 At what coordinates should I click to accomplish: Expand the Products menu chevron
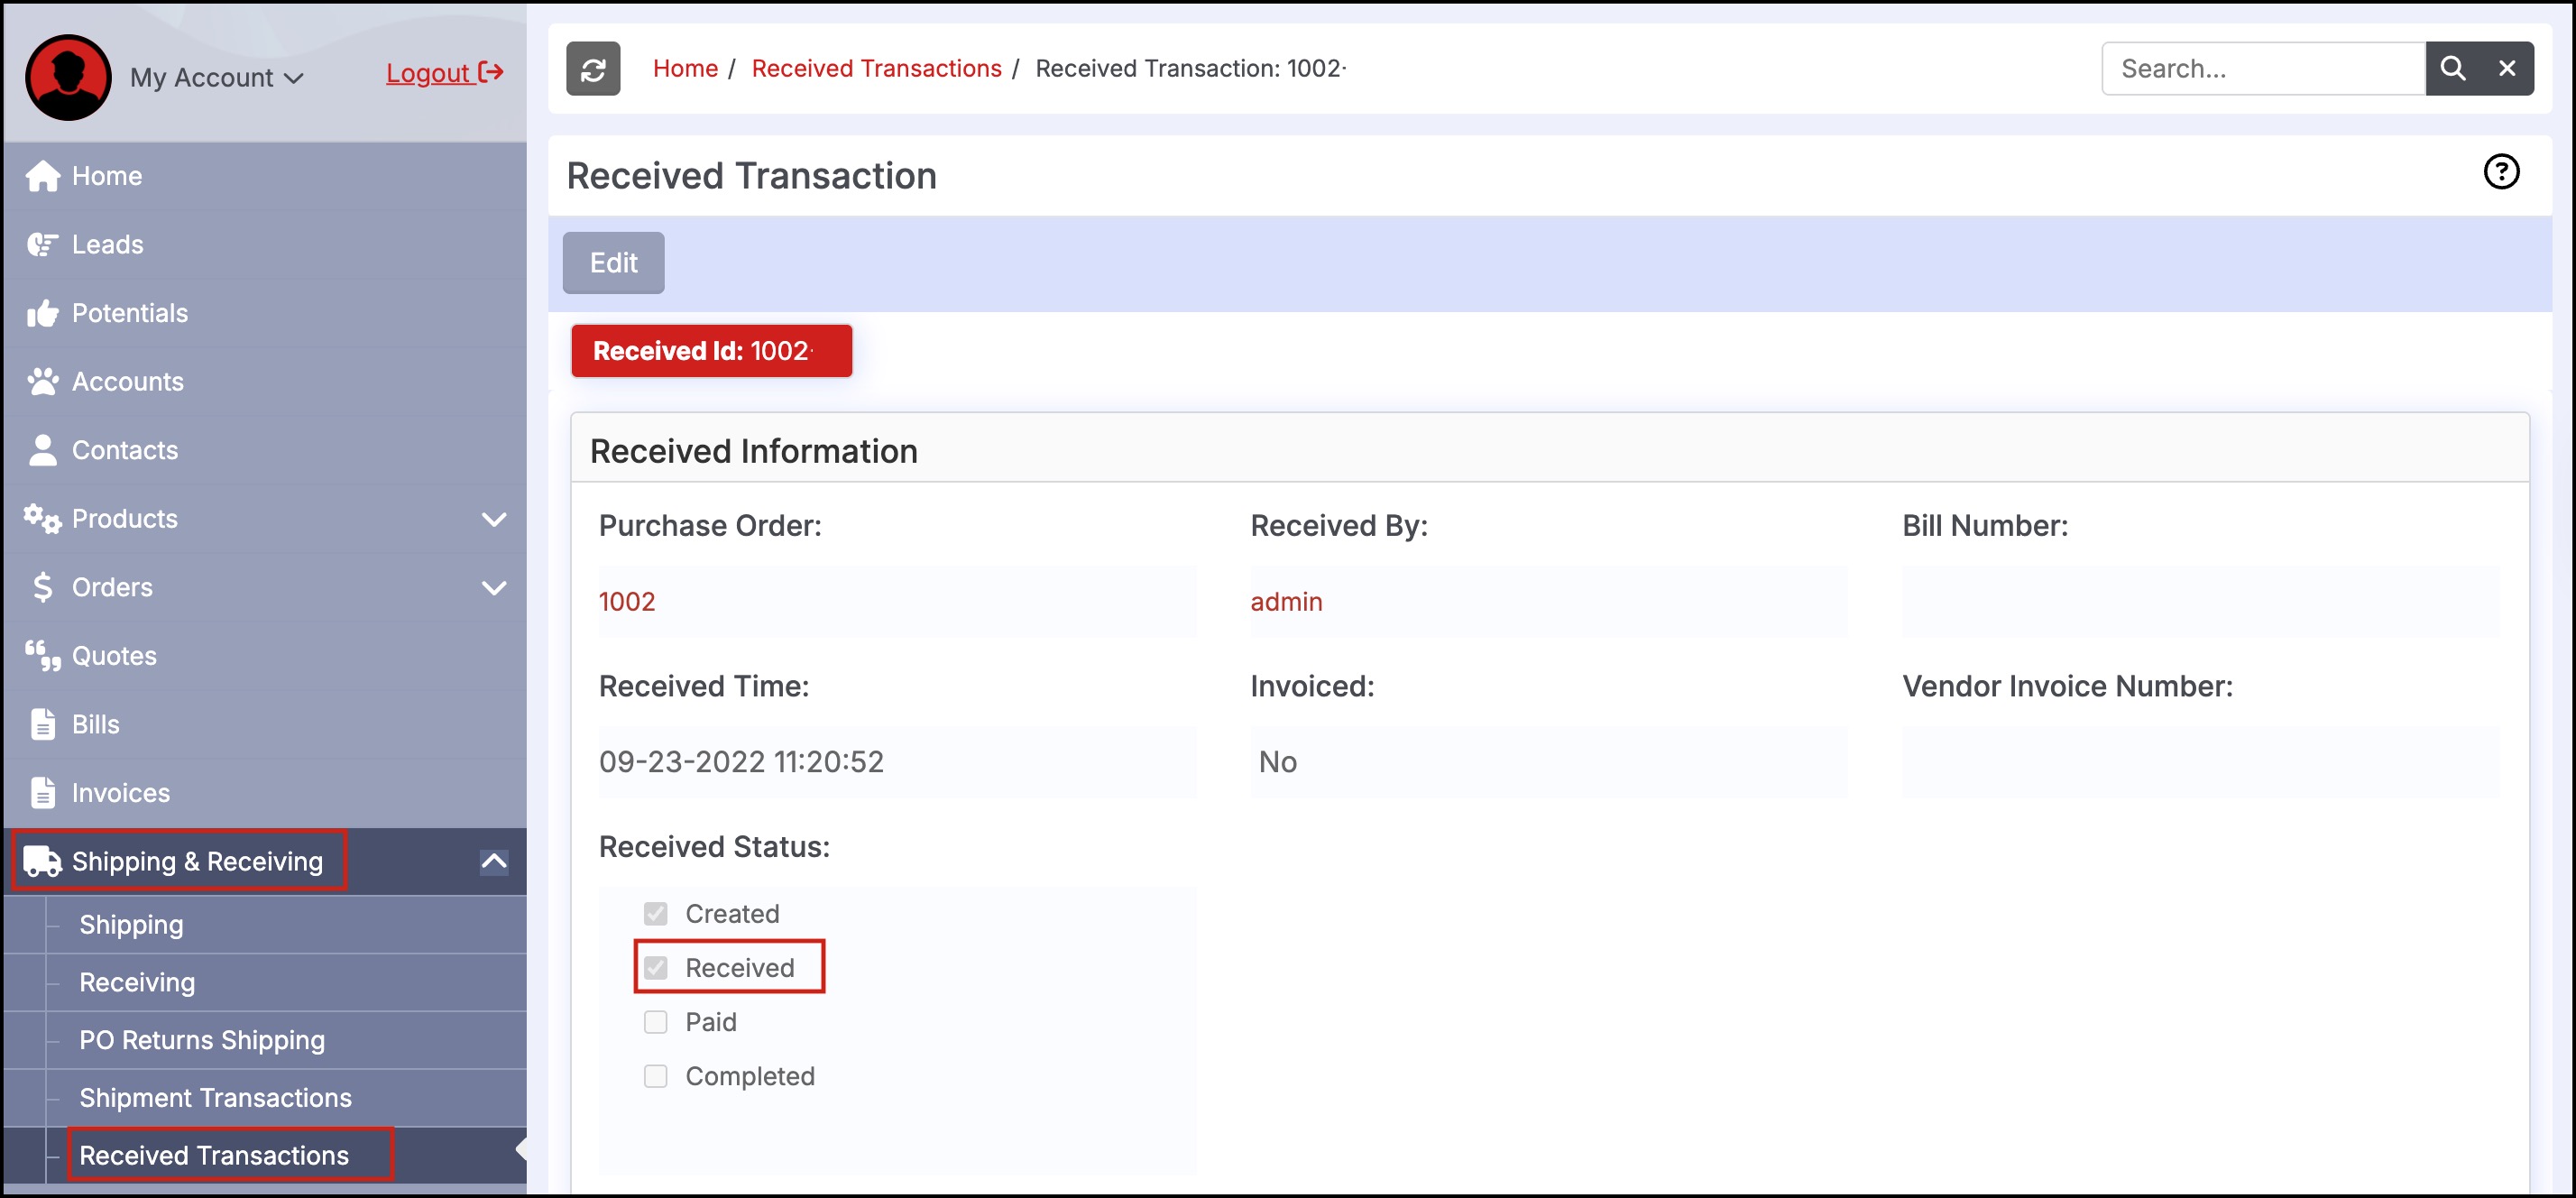(x=494, y=519)
